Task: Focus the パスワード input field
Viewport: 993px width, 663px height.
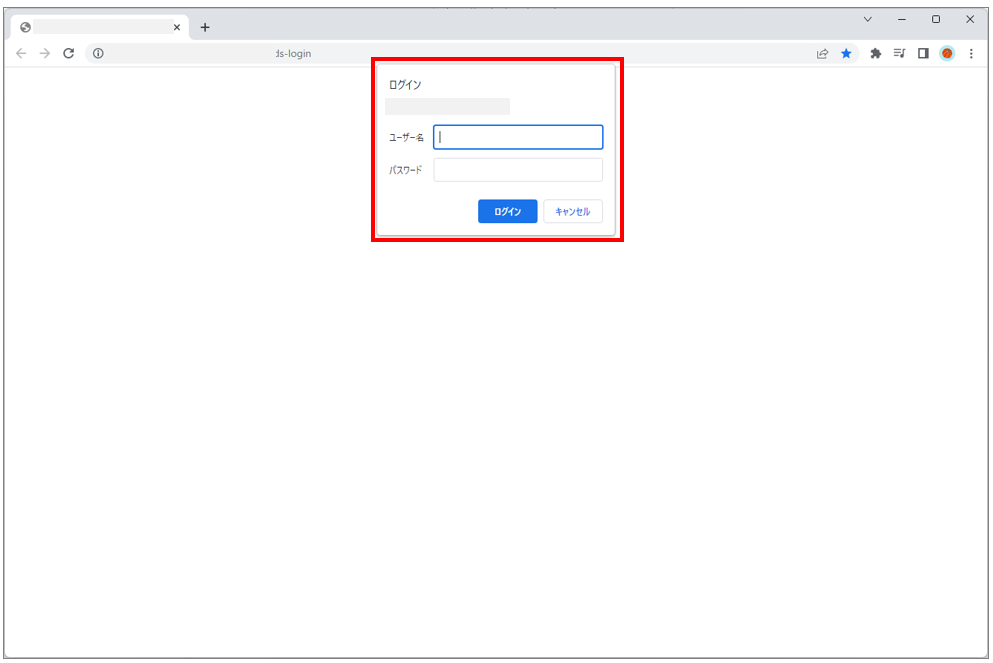Action: (x=518, y=170)
